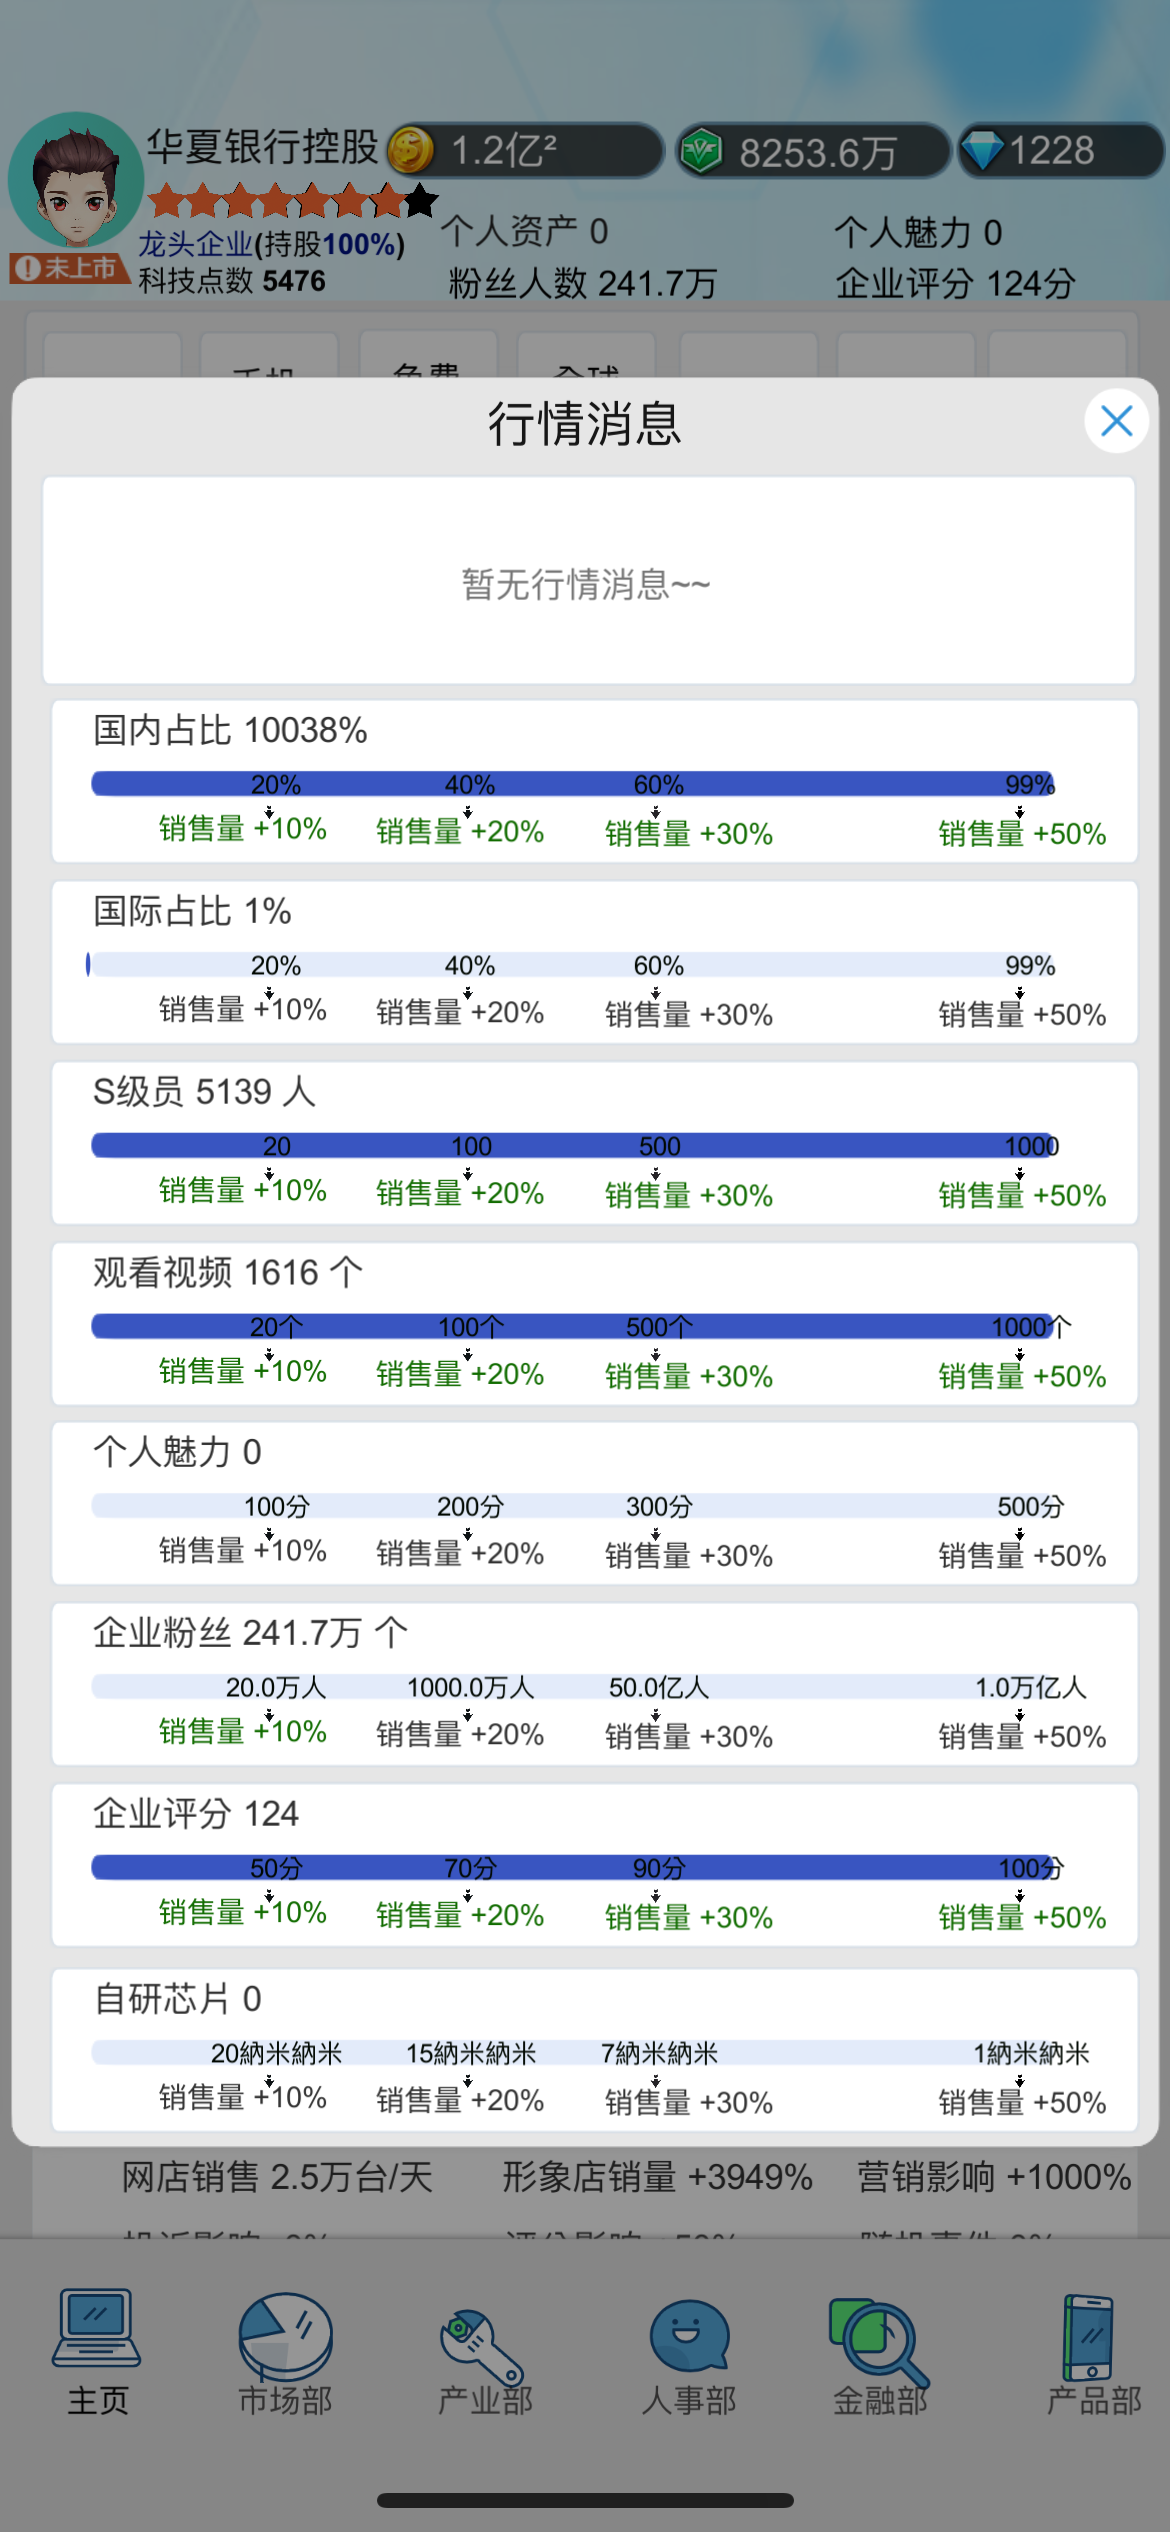Viewport: 1170px width, 2532px height.
Task: Open the 人事部 chat bubble icon
Action: (689, 2336)
